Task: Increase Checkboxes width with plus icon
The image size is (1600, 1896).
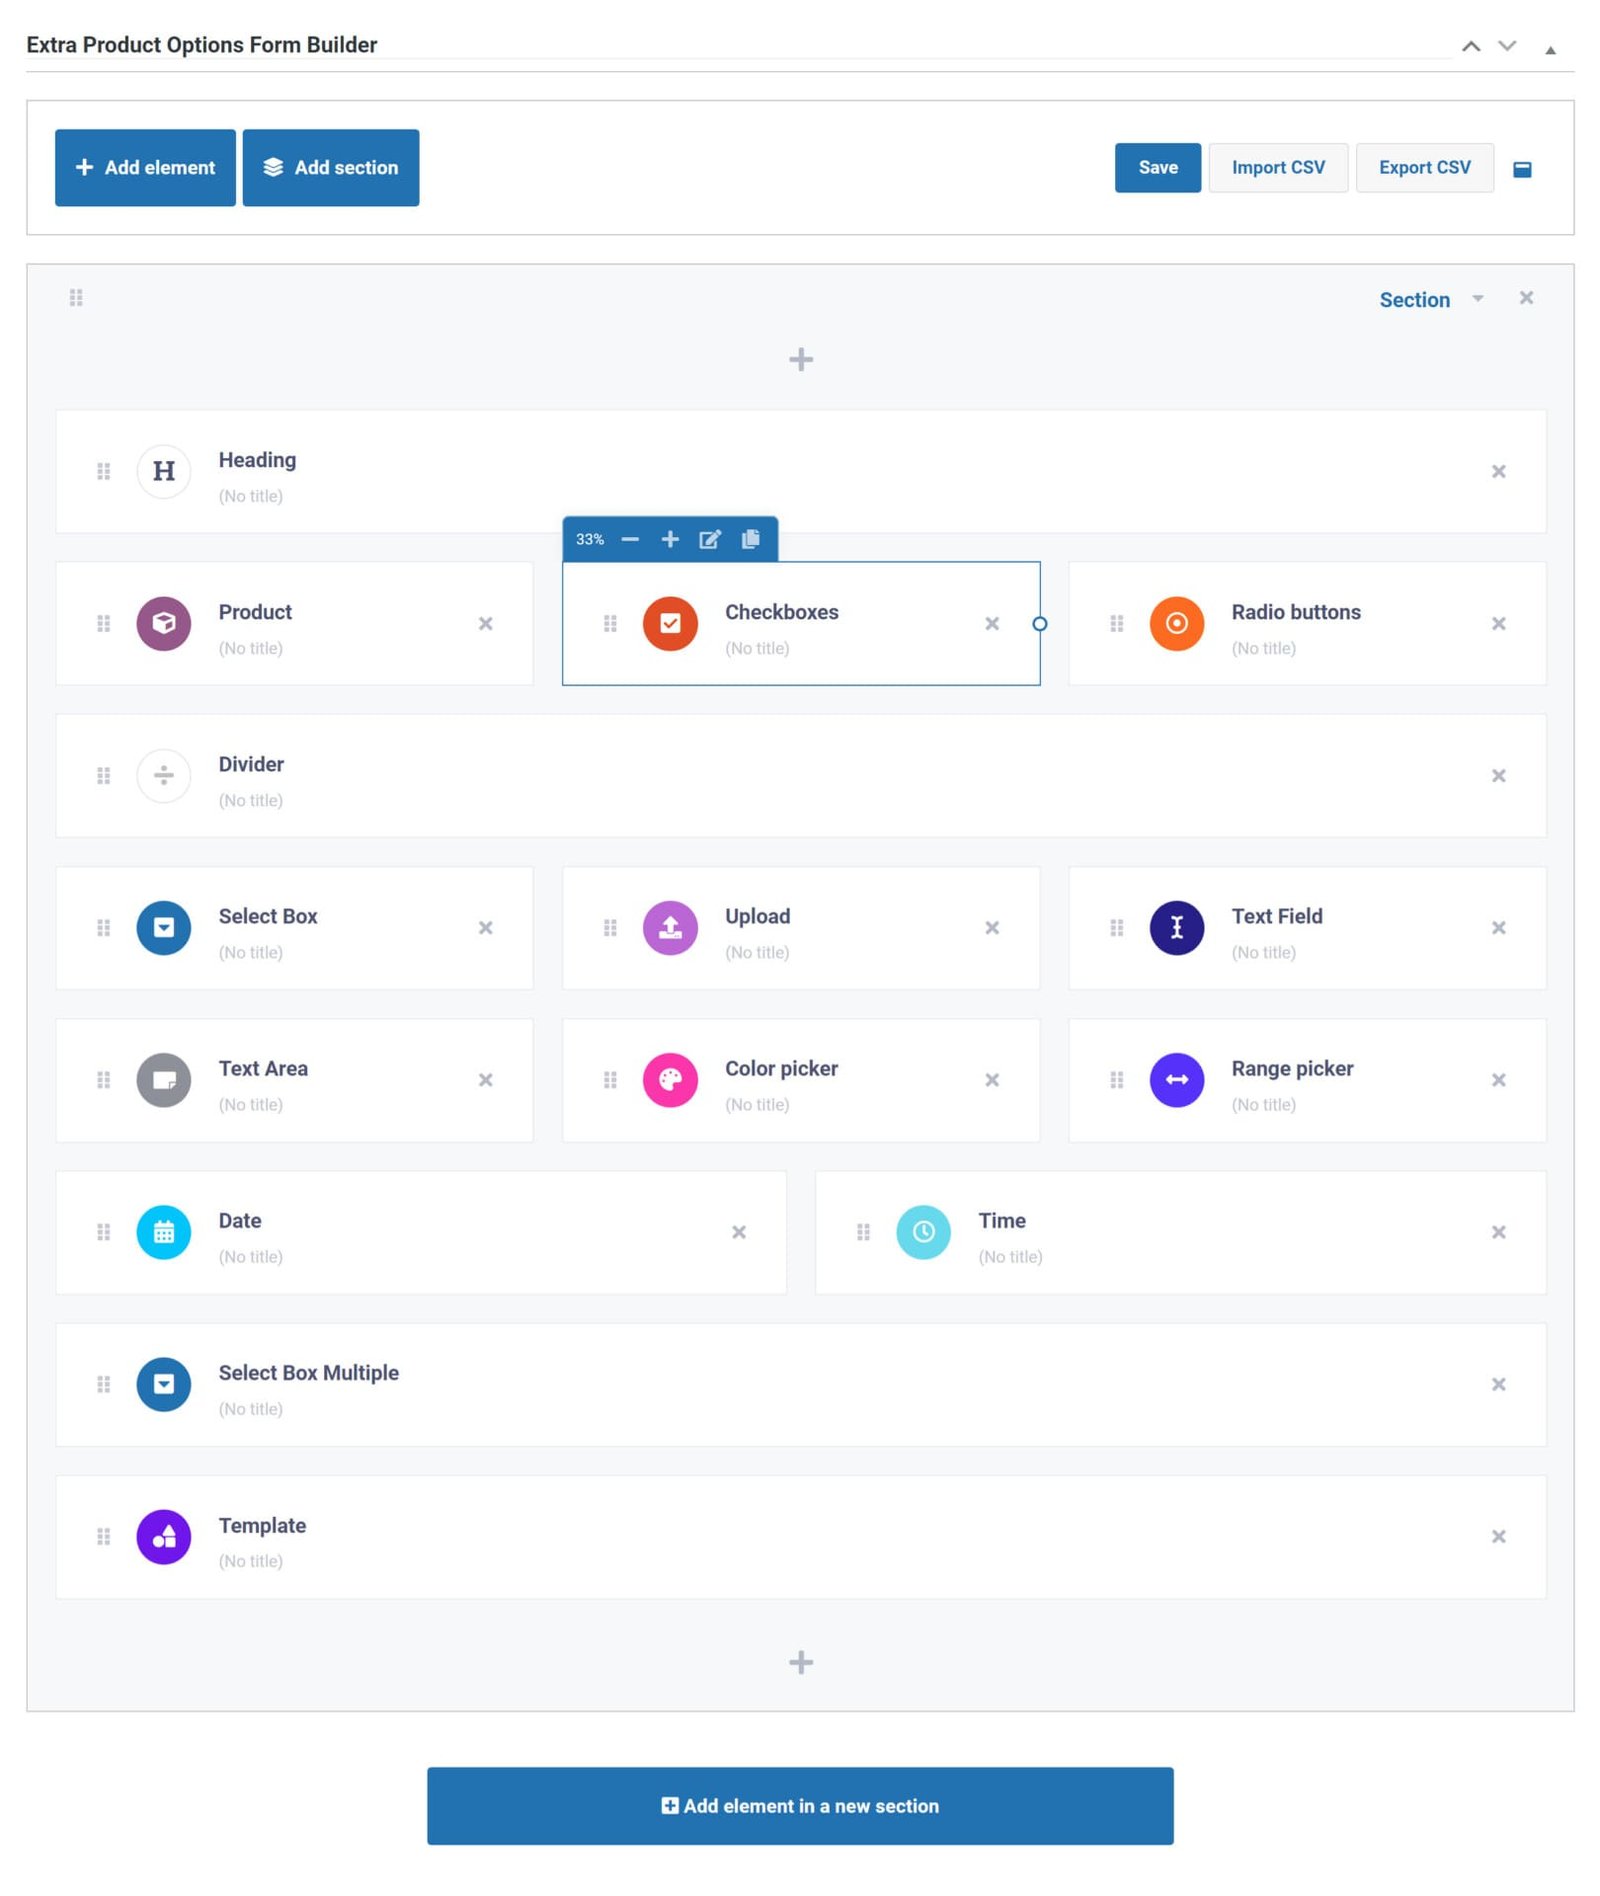Action: click(x=670, y=540)
